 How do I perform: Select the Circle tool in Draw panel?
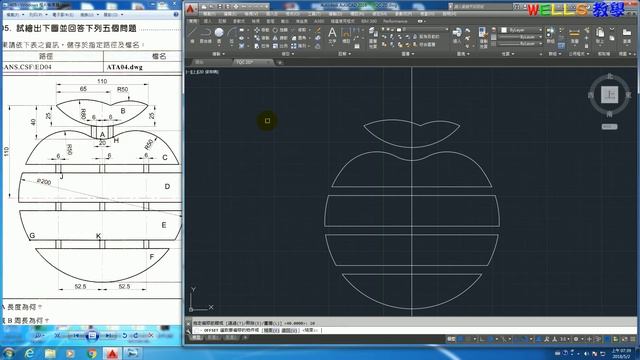(219, 33)
